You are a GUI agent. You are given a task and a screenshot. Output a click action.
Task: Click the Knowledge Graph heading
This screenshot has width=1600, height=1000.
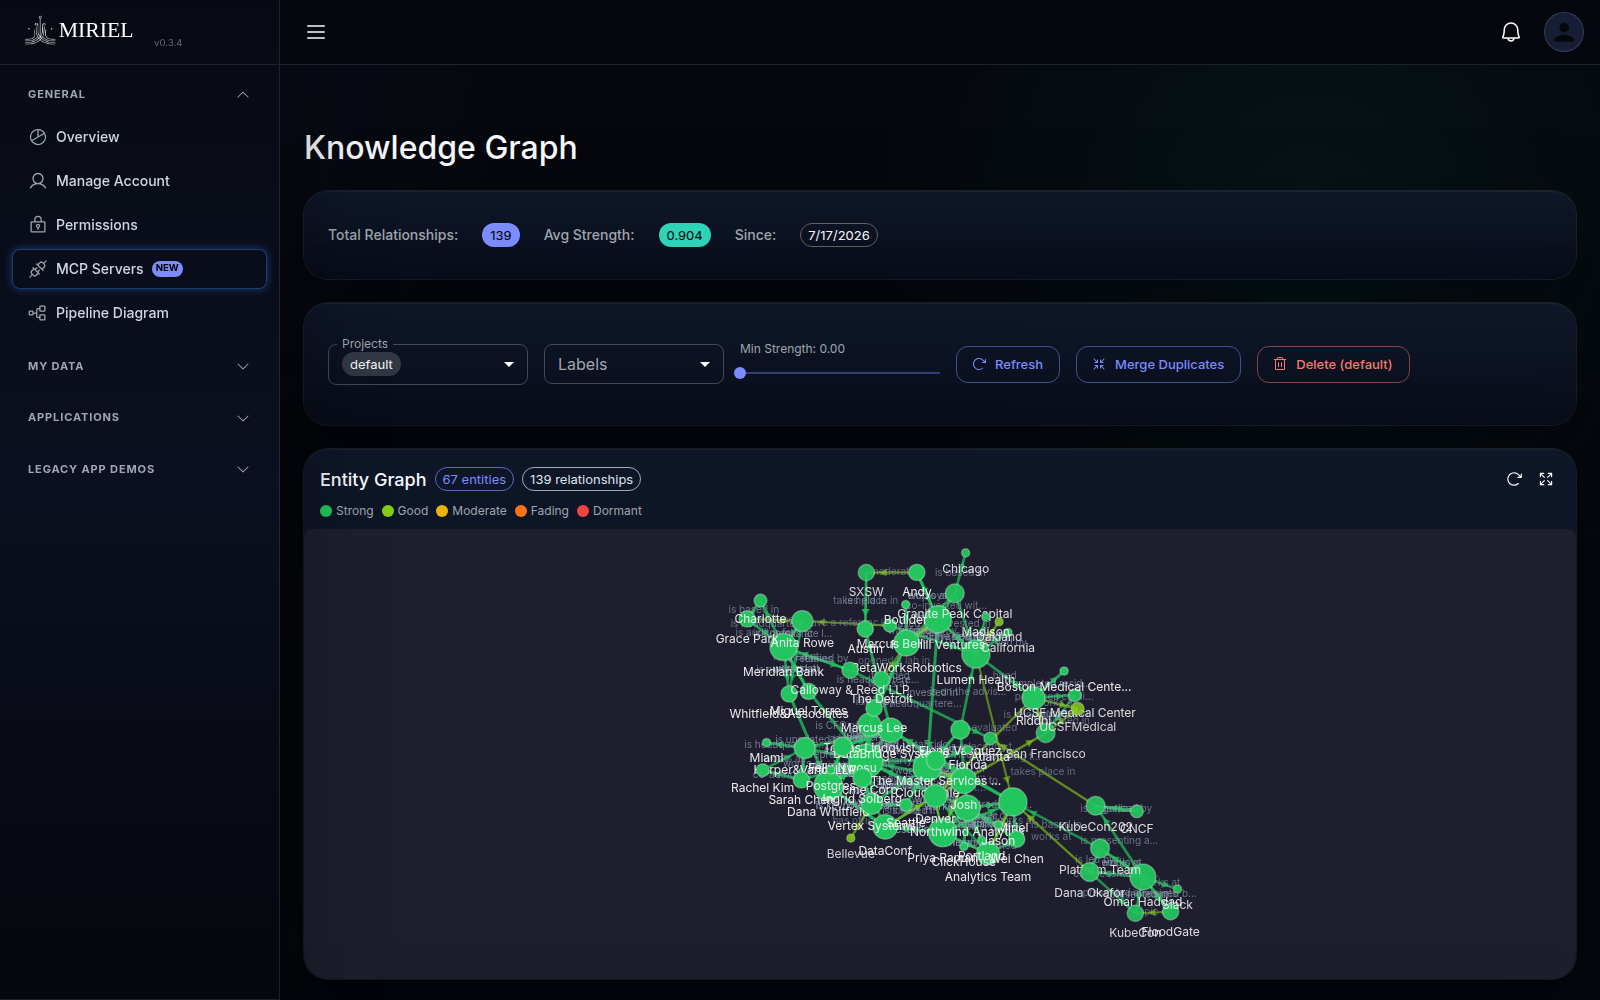tap(441, 148)
